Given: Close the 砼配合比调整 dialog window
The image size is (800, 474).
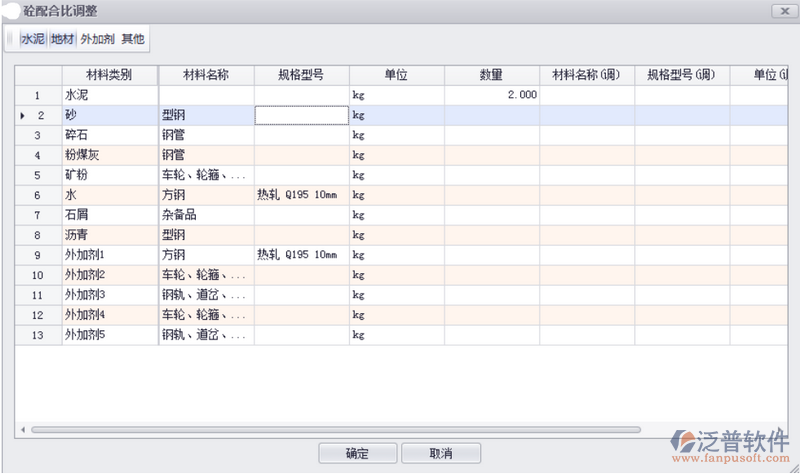Looking at the screenshot, I should pos(780,9).
